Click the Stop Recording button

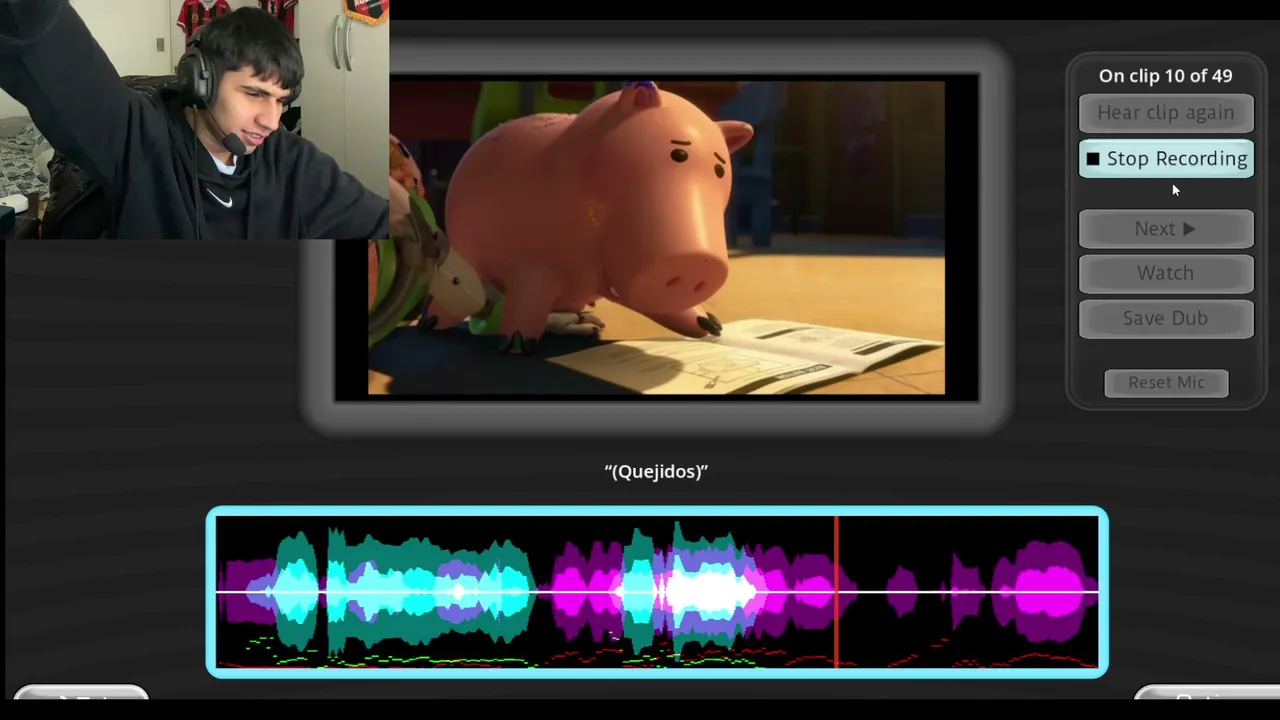pos(1166,159)
